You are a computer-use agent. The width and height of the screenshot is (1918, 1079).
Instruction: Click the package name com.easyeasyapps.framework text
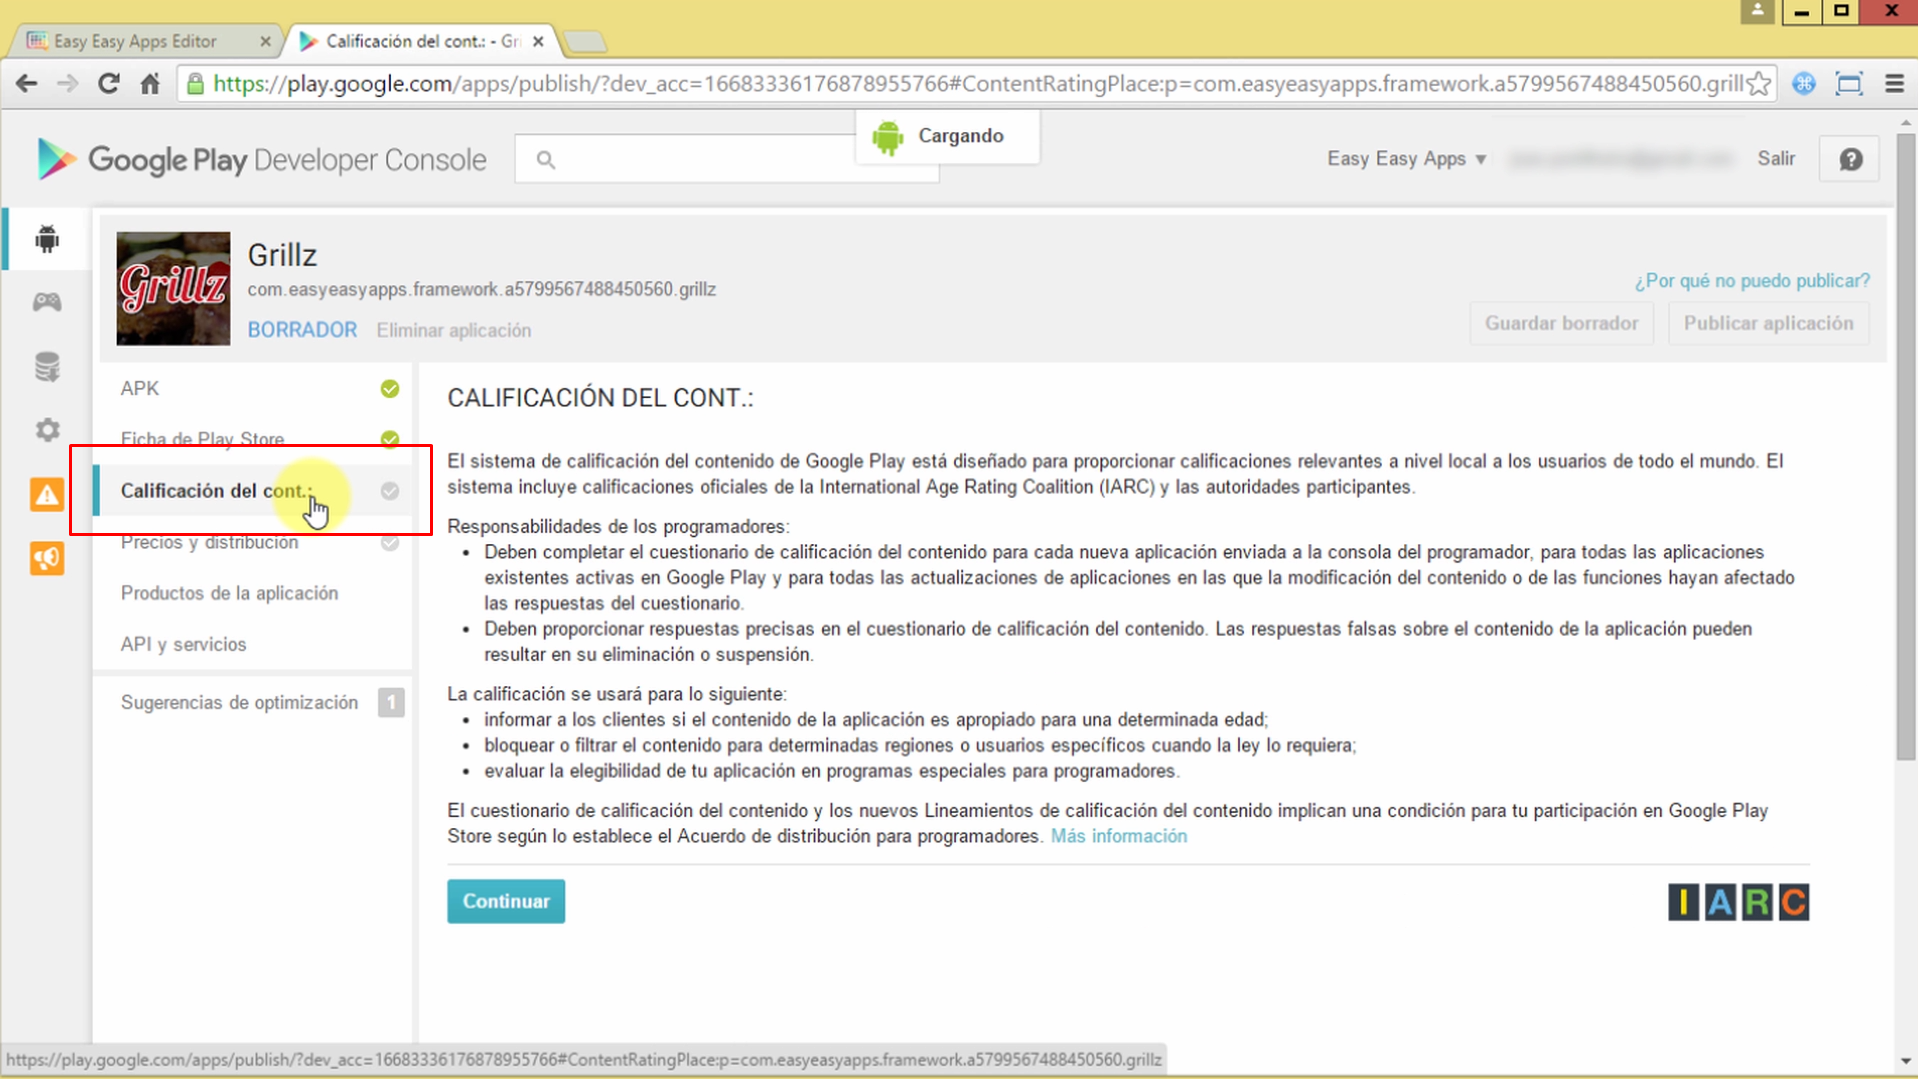click(x=482, y=290)
